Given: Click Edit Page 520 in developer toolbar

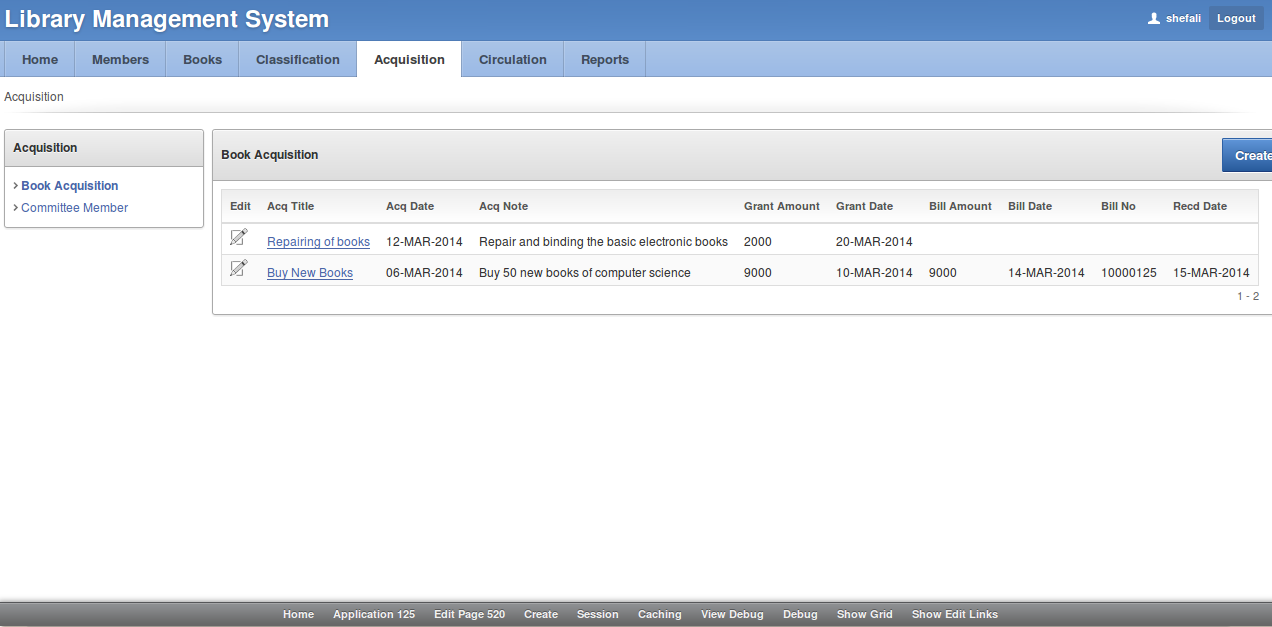Looking at the screenshot, I should pyautogui.click(x=469, y=614).
